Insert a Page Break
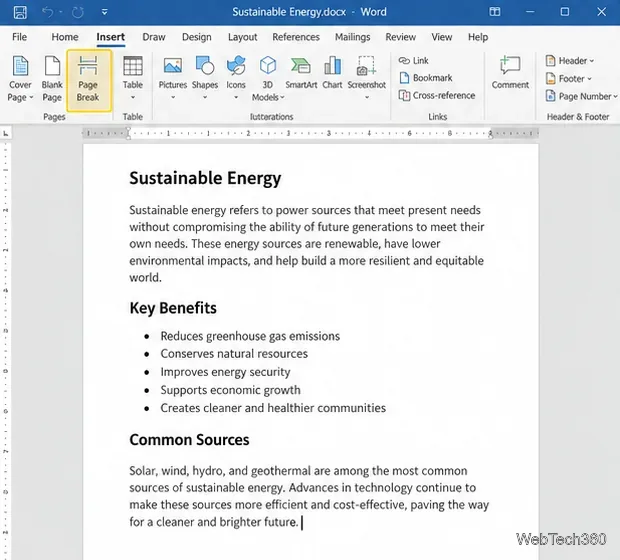620x560 pixels. pos(88,79)
